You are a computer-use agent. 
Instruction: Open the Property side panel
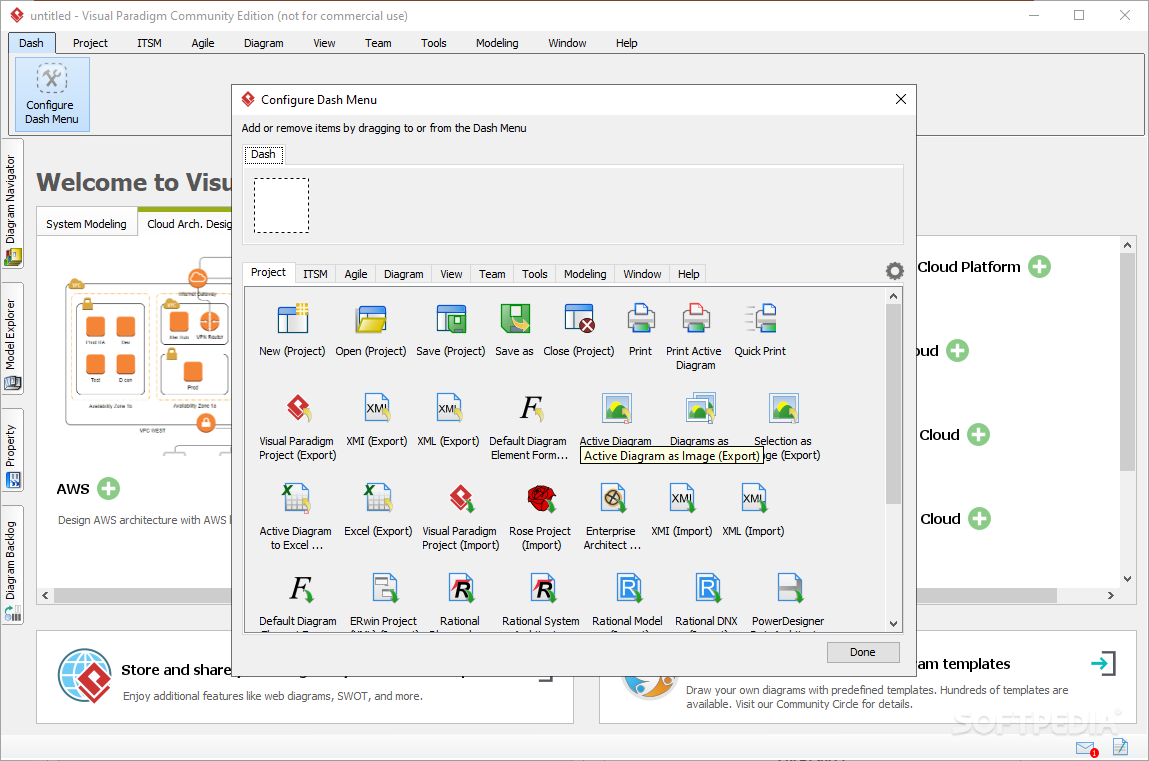[12, 450]
